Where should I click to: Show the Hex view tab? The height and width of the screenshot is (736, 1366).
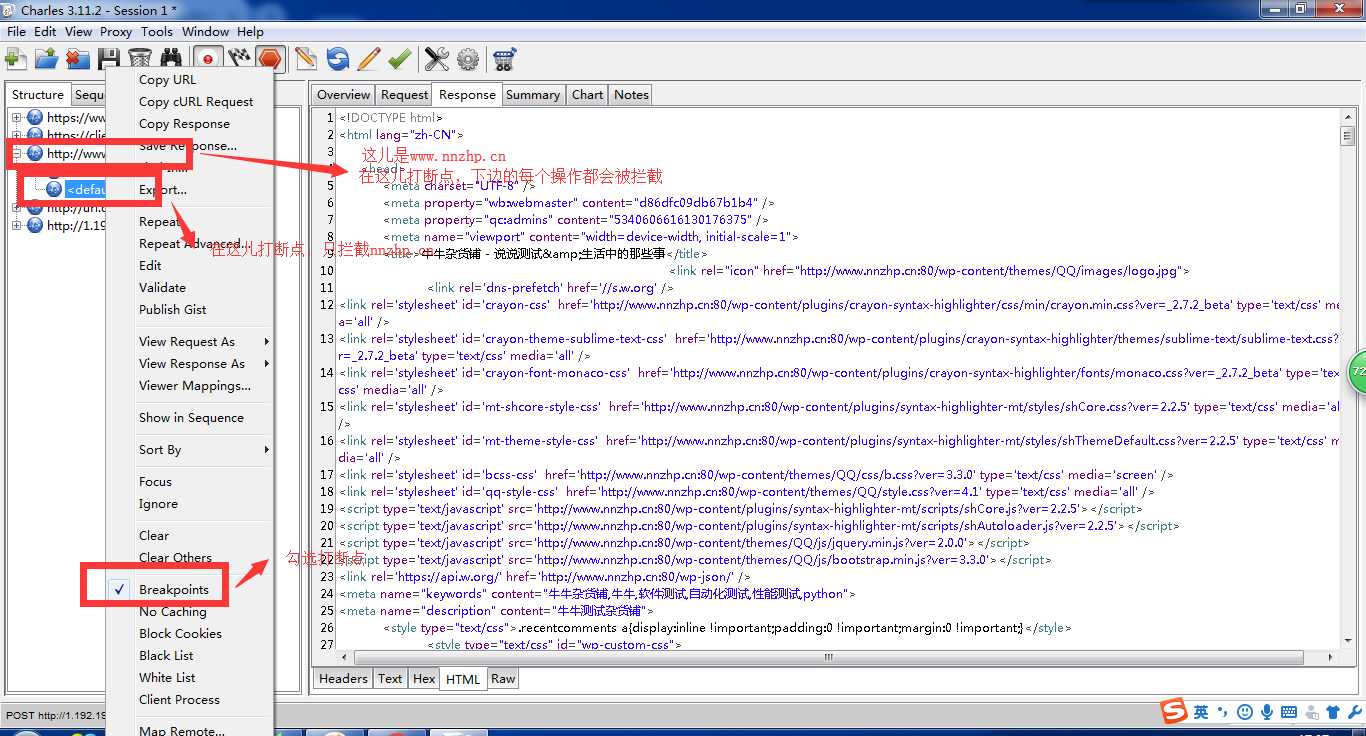click(424, 678)
